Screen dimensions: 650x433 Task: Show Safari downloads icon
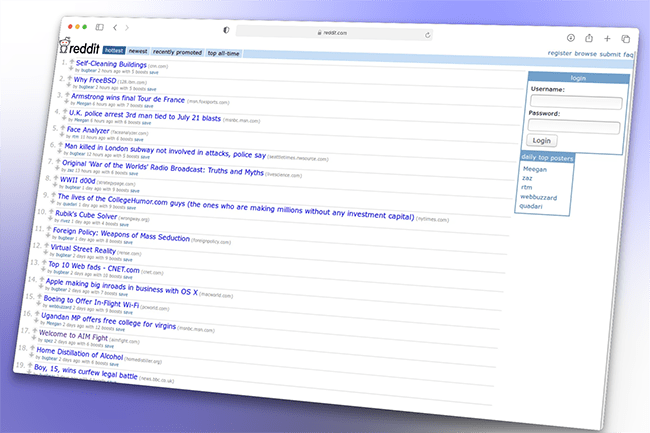[571, 38]
